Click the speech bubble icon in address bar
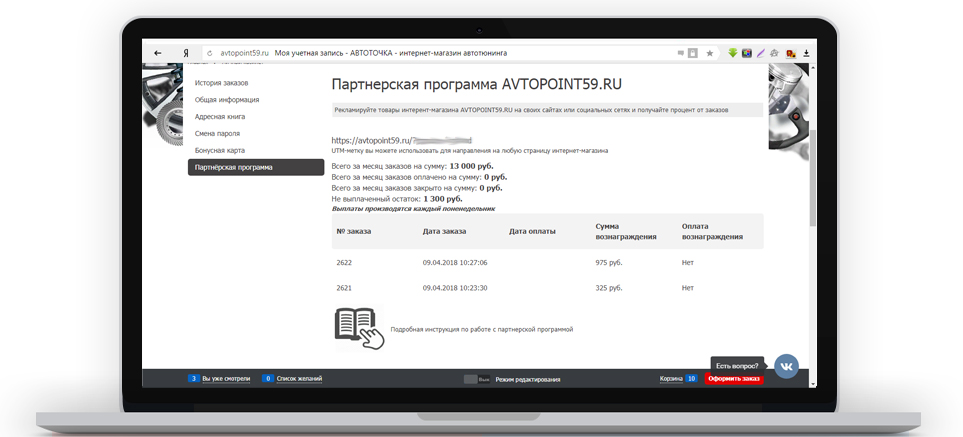 coord(680,53)
